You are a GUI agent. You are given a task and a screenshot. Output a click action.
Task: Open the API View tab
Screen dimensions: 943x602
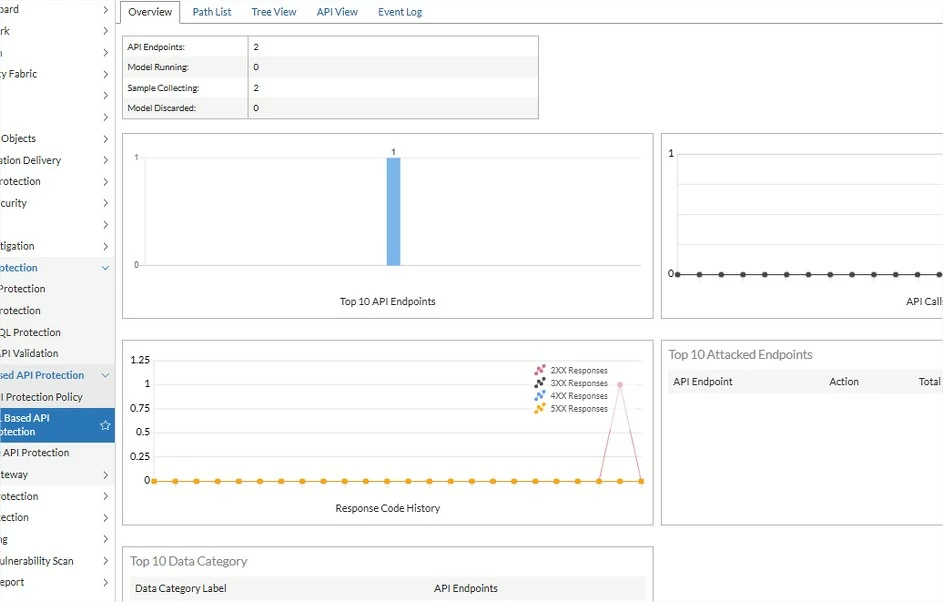coord(337,12)
